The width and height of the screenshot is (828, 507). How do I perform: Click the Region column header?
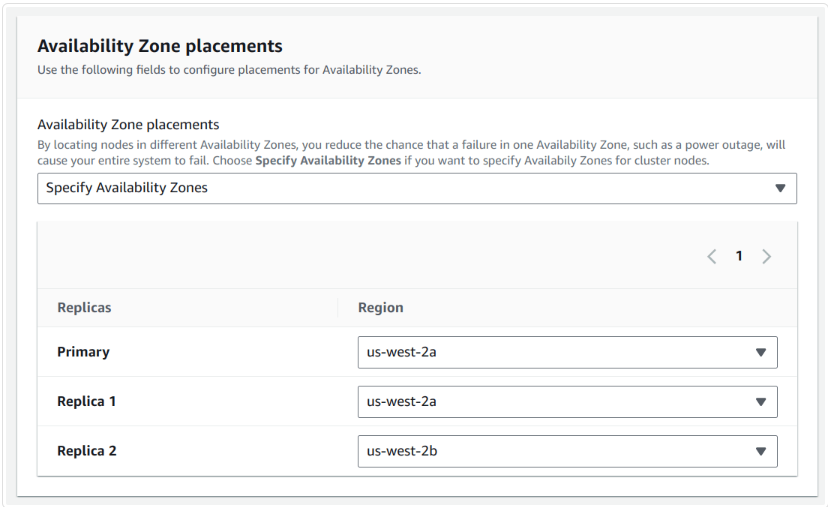pyautogui.click(x=380, y=308)
